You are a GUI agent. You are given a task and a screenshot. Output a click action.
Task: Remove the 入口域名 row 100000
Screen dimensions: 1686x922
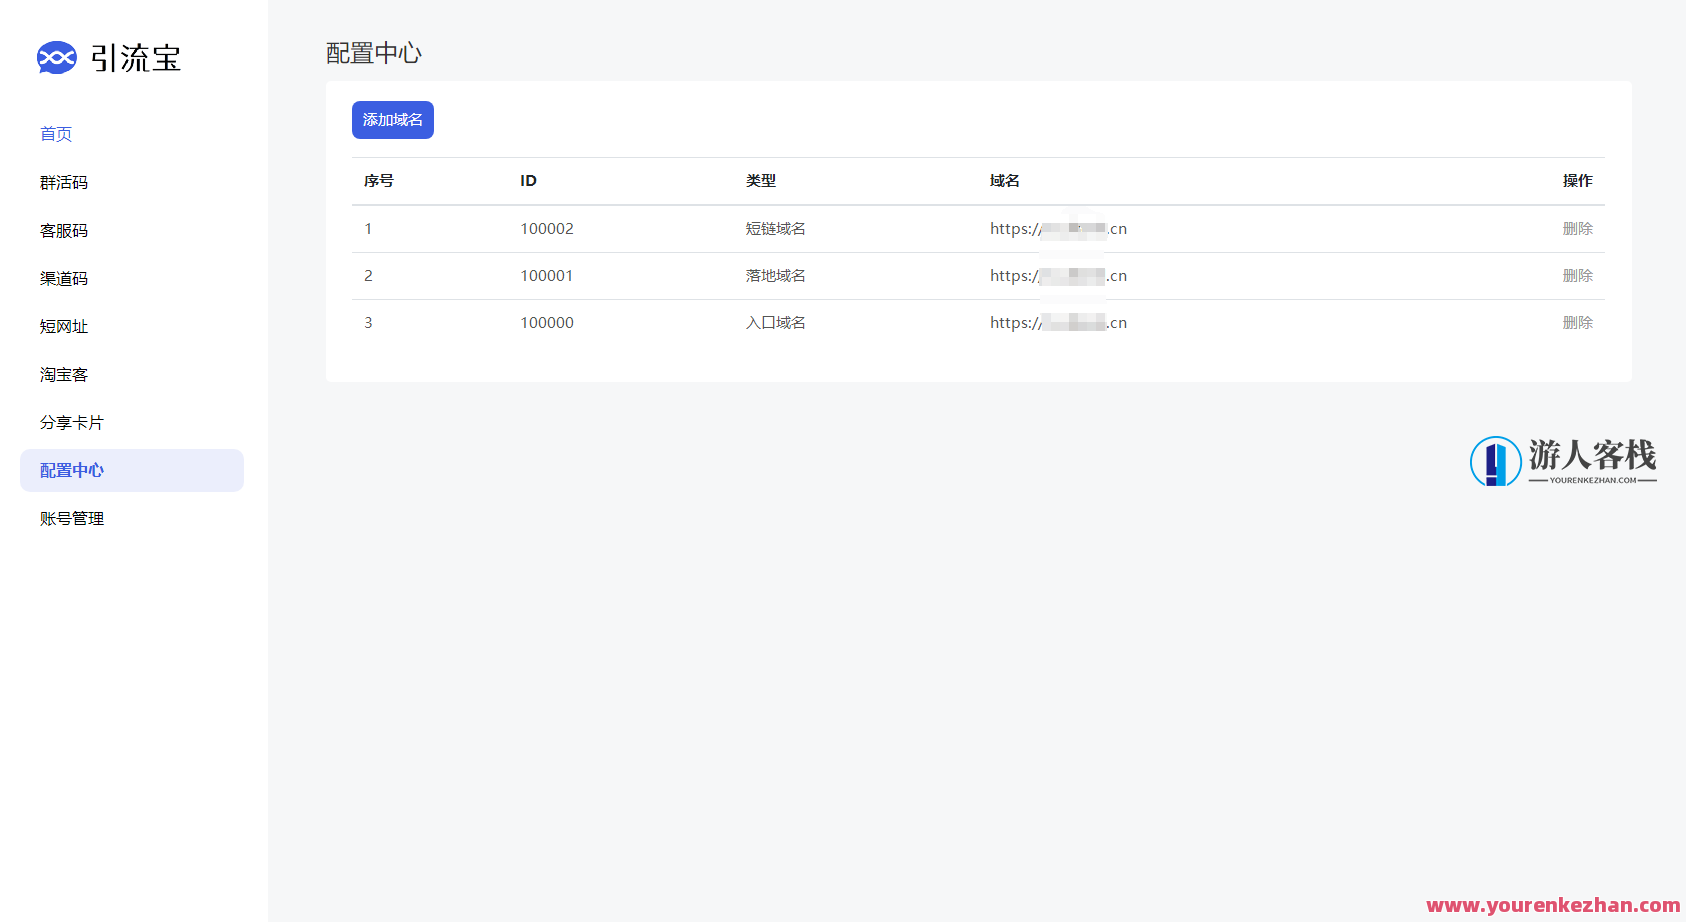(1577, 323)
